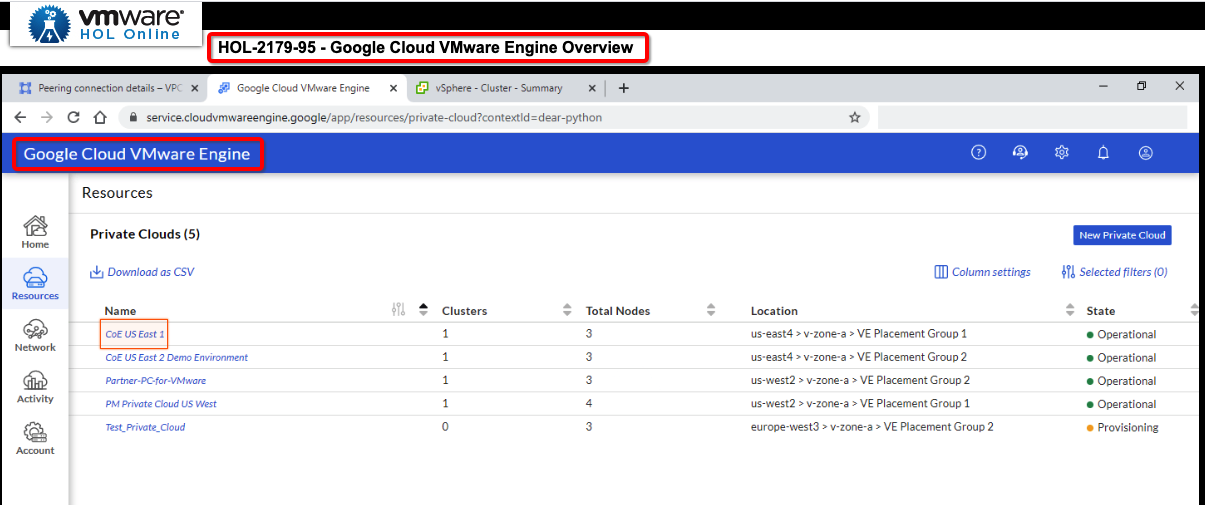The width and height of the screenshot is (1205, 505).
Task: Open the Home section in the sidebar
Action: tap(35, 232)
